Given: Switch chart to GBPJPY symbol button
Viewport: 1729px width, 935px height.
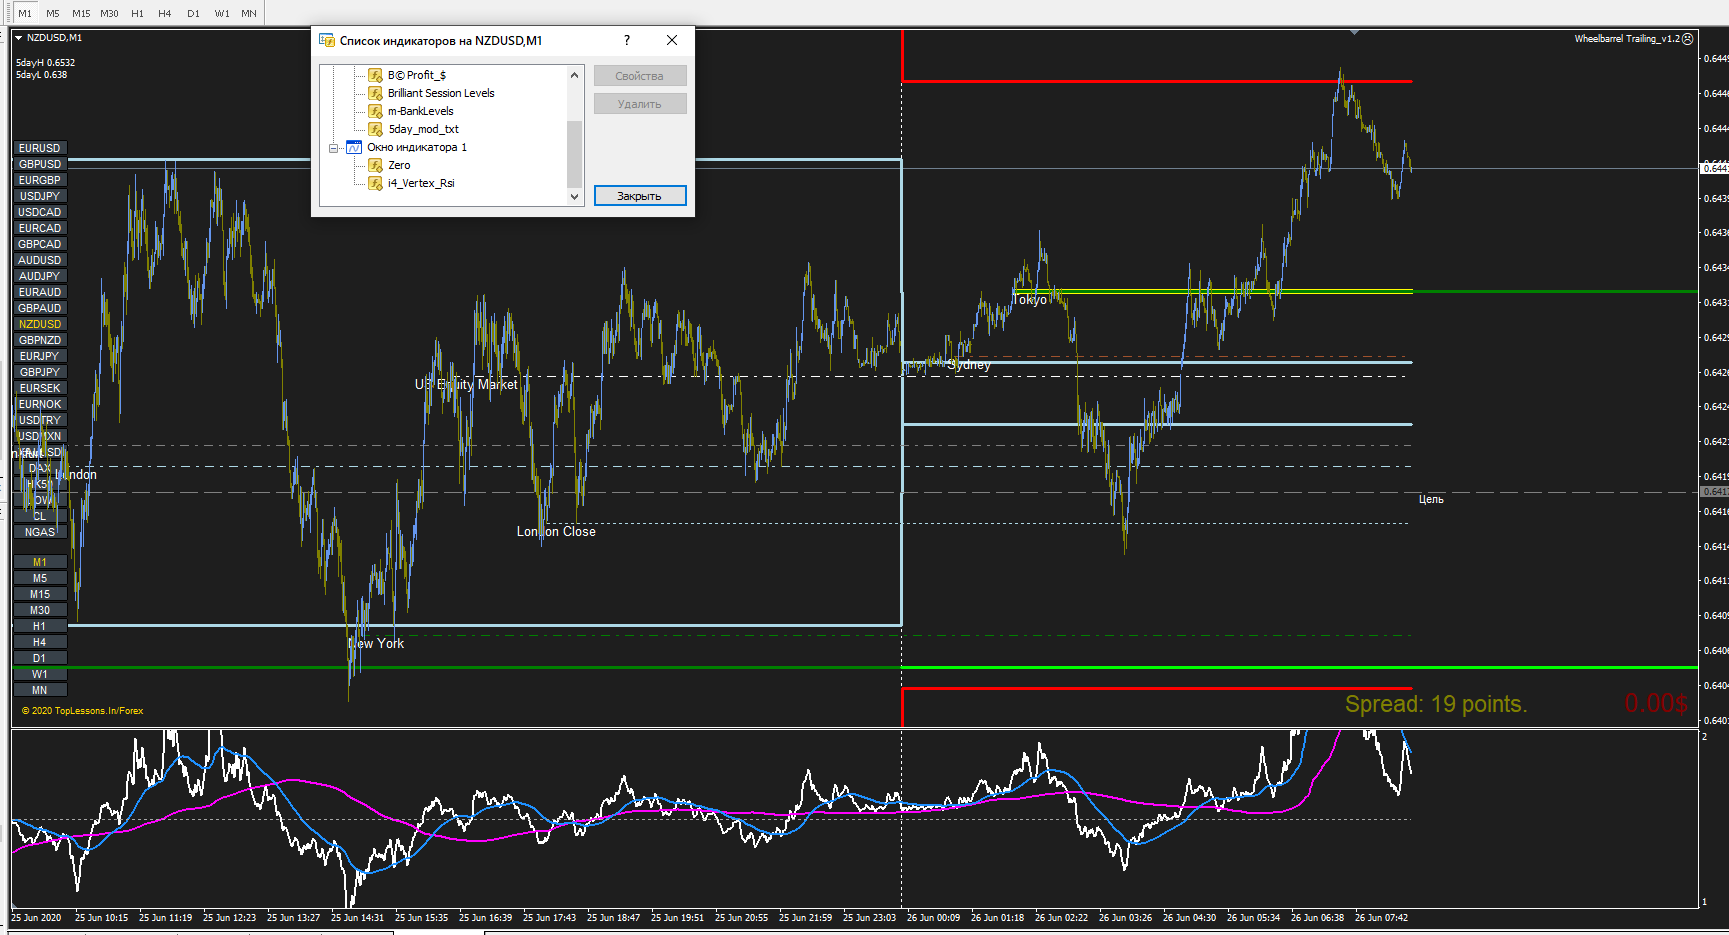Looking at the screenshot, I should coord(40,372).
